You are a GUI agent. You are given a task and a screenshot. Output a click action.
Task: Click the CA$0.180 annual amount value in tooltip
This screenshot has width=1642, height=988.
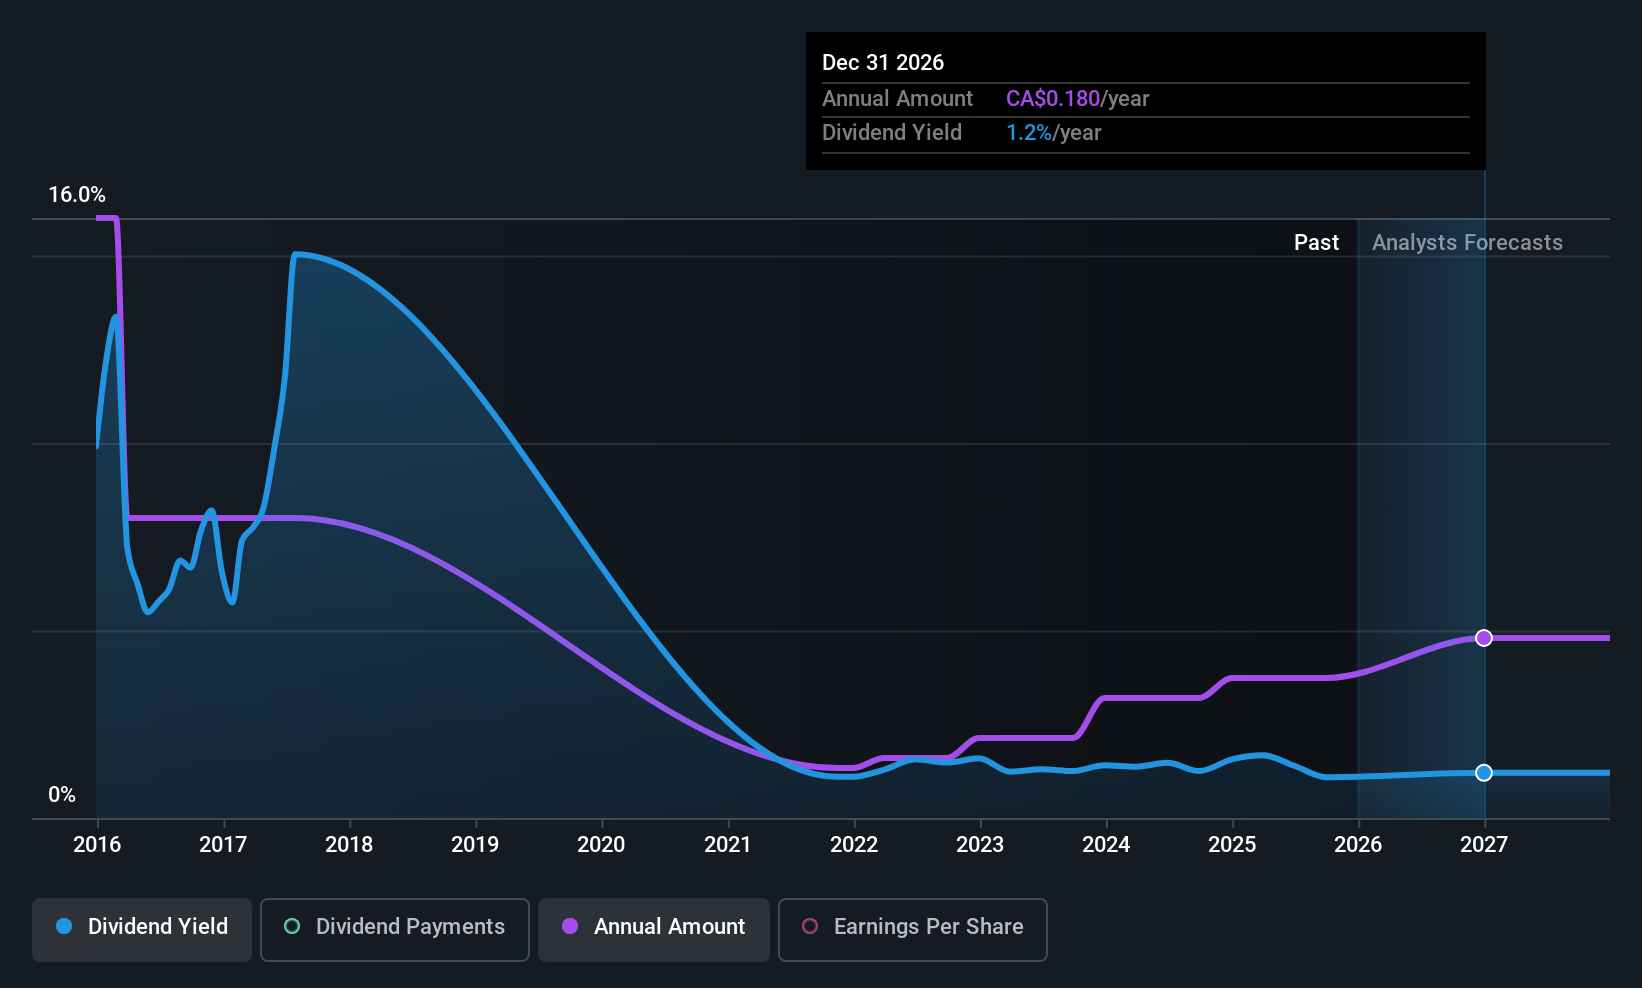click(1052, 99)
